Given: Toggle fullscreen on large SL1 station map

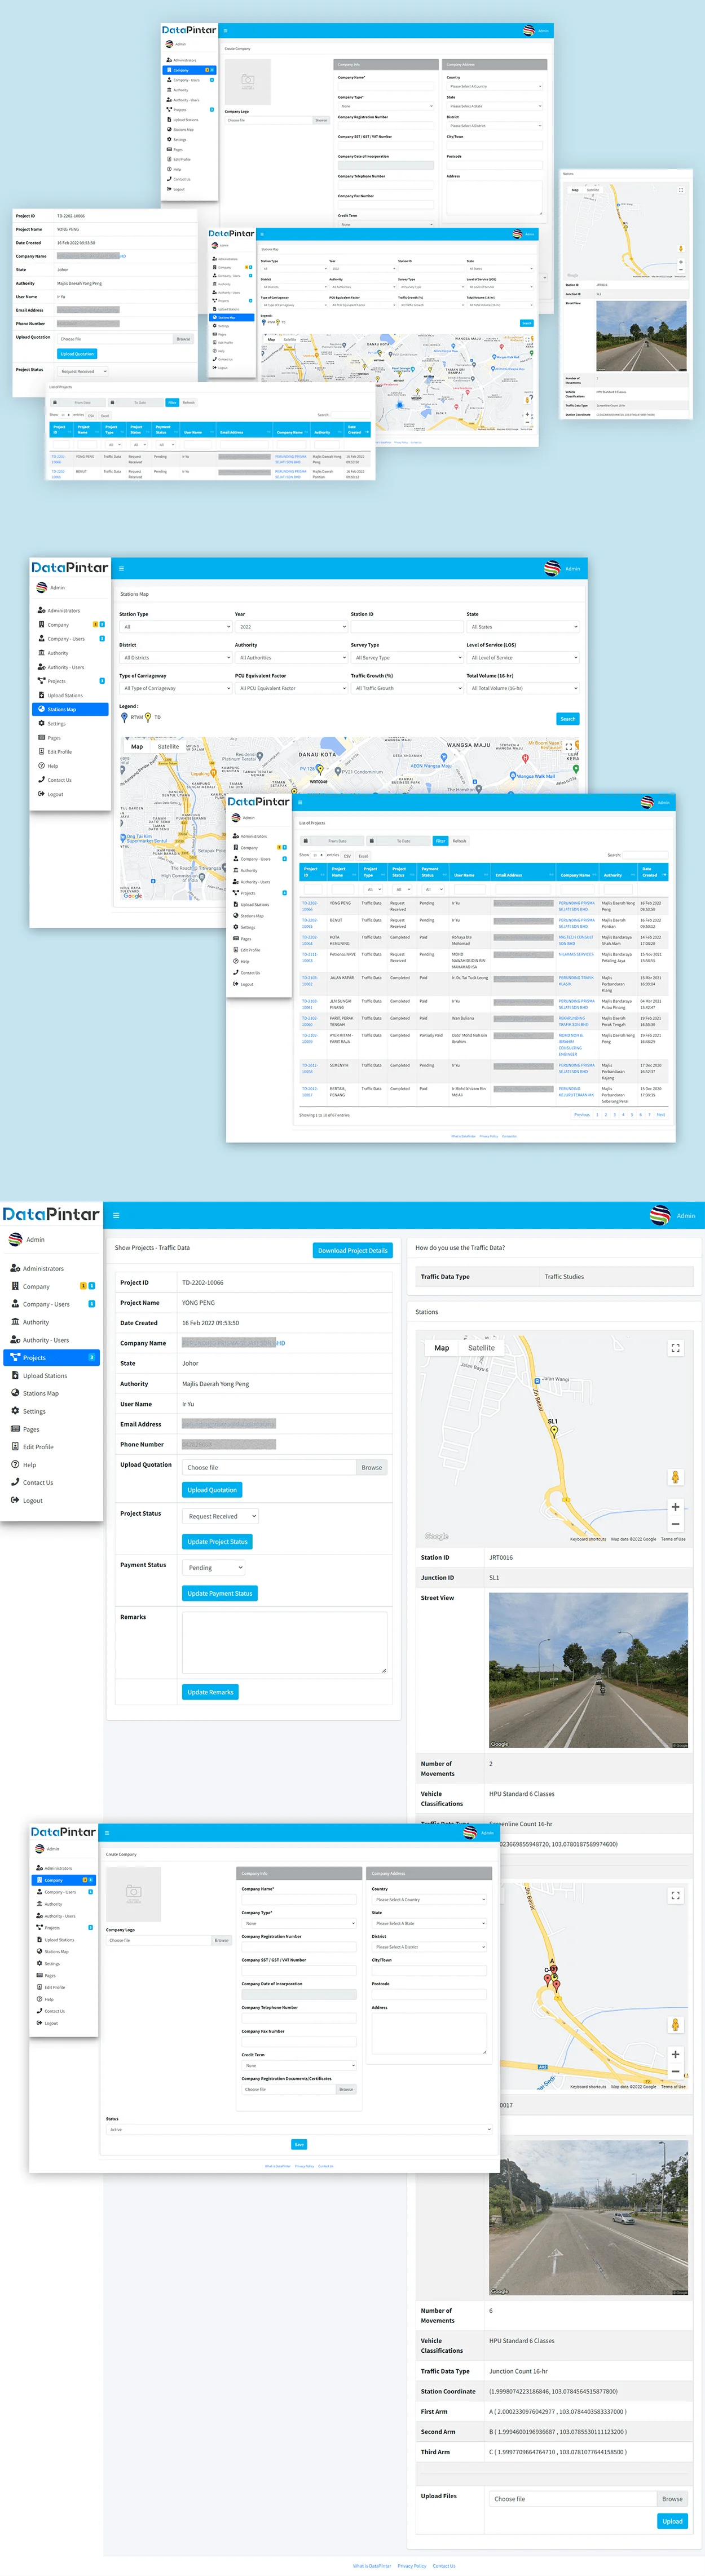Looking at the screenshot, I should (x=675, y=1348).
